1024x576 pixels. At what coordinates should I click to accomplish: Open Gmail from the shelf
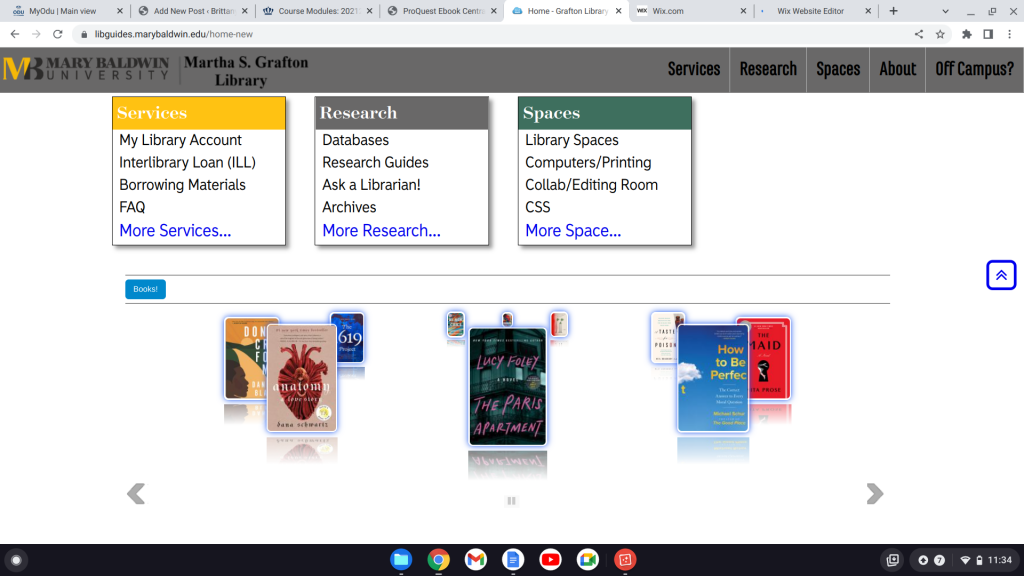point(475,560)
